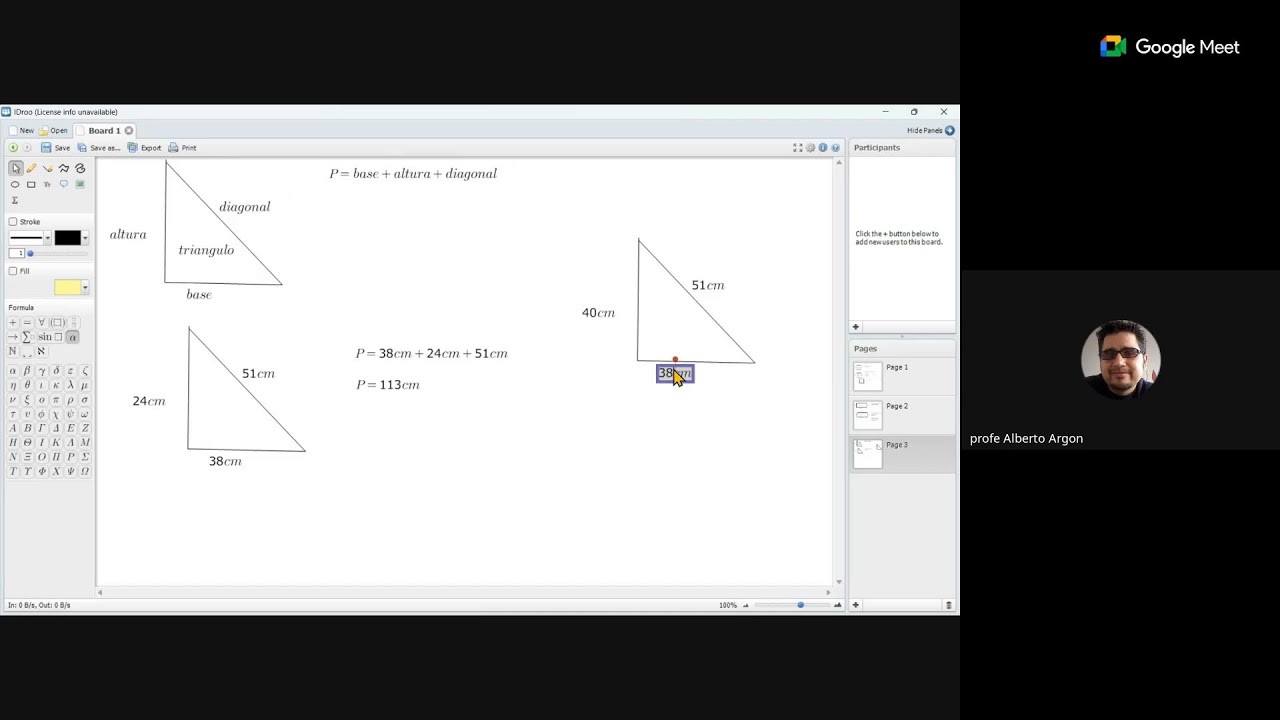
Task: Select the arrow selection tool
Action: tap(15, 168)
